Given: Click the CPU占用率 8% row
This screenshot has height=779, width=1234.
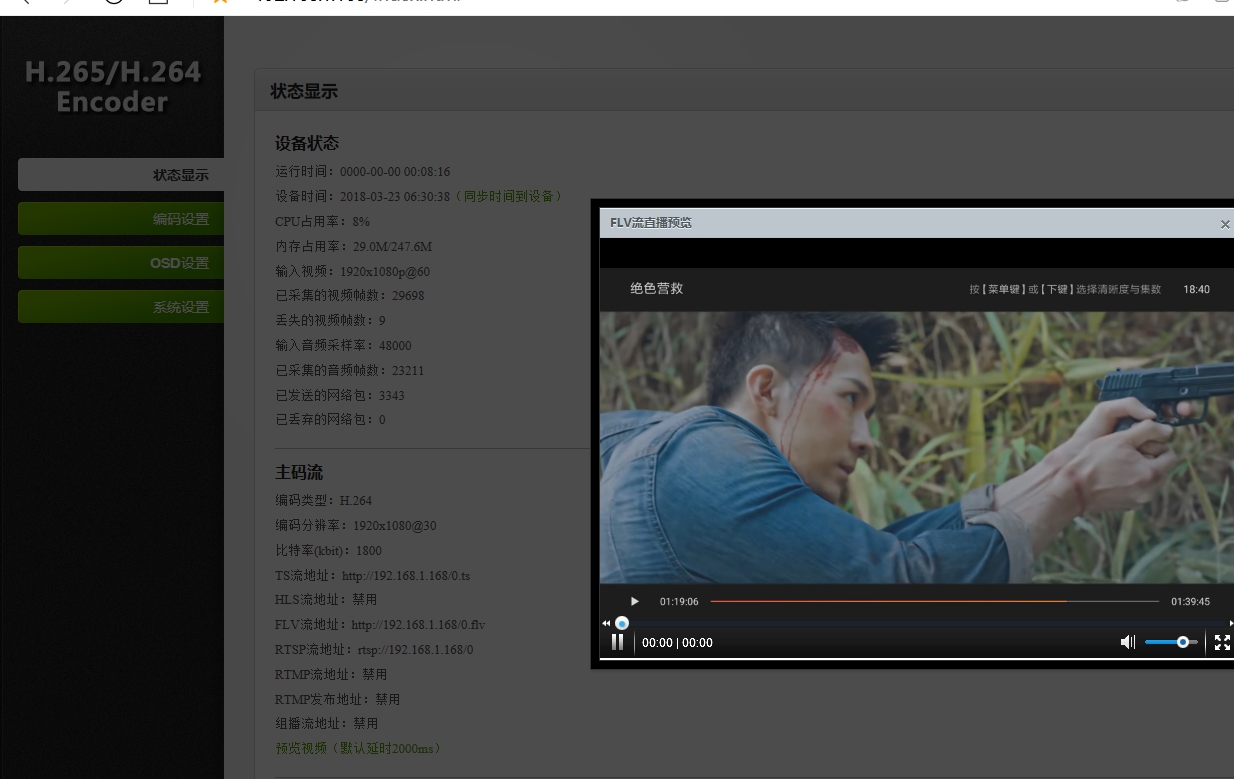Looking at the screenshot, I should [322, 221].
